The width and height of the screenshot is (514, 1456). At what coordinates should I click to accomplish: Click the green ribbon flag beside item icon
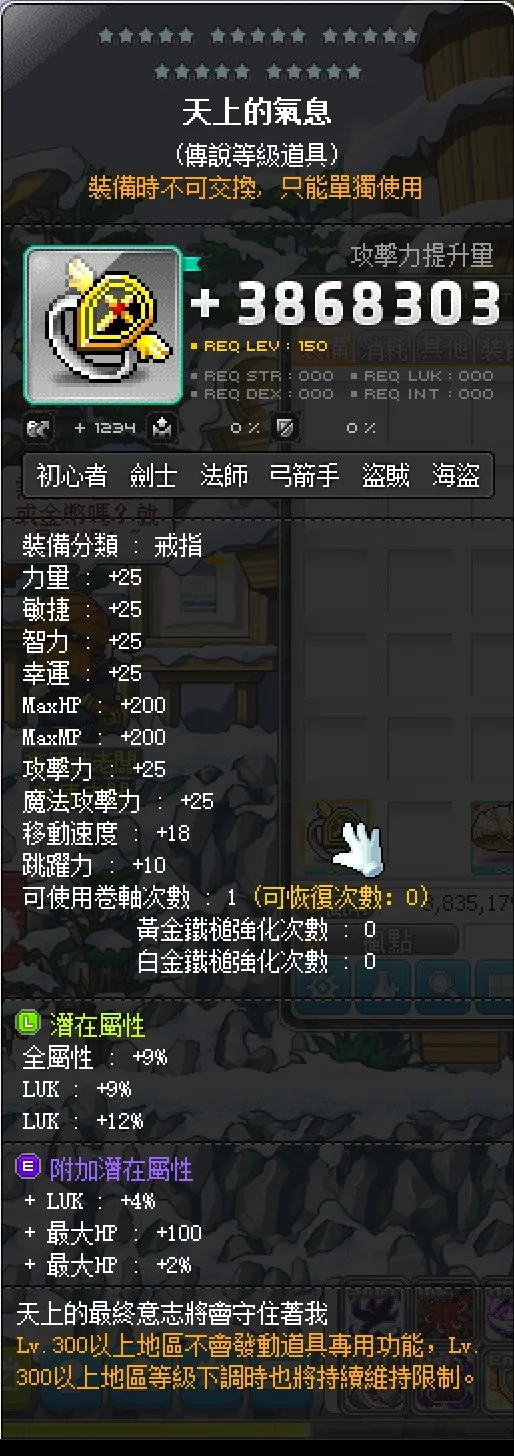(x=191, y=264)
